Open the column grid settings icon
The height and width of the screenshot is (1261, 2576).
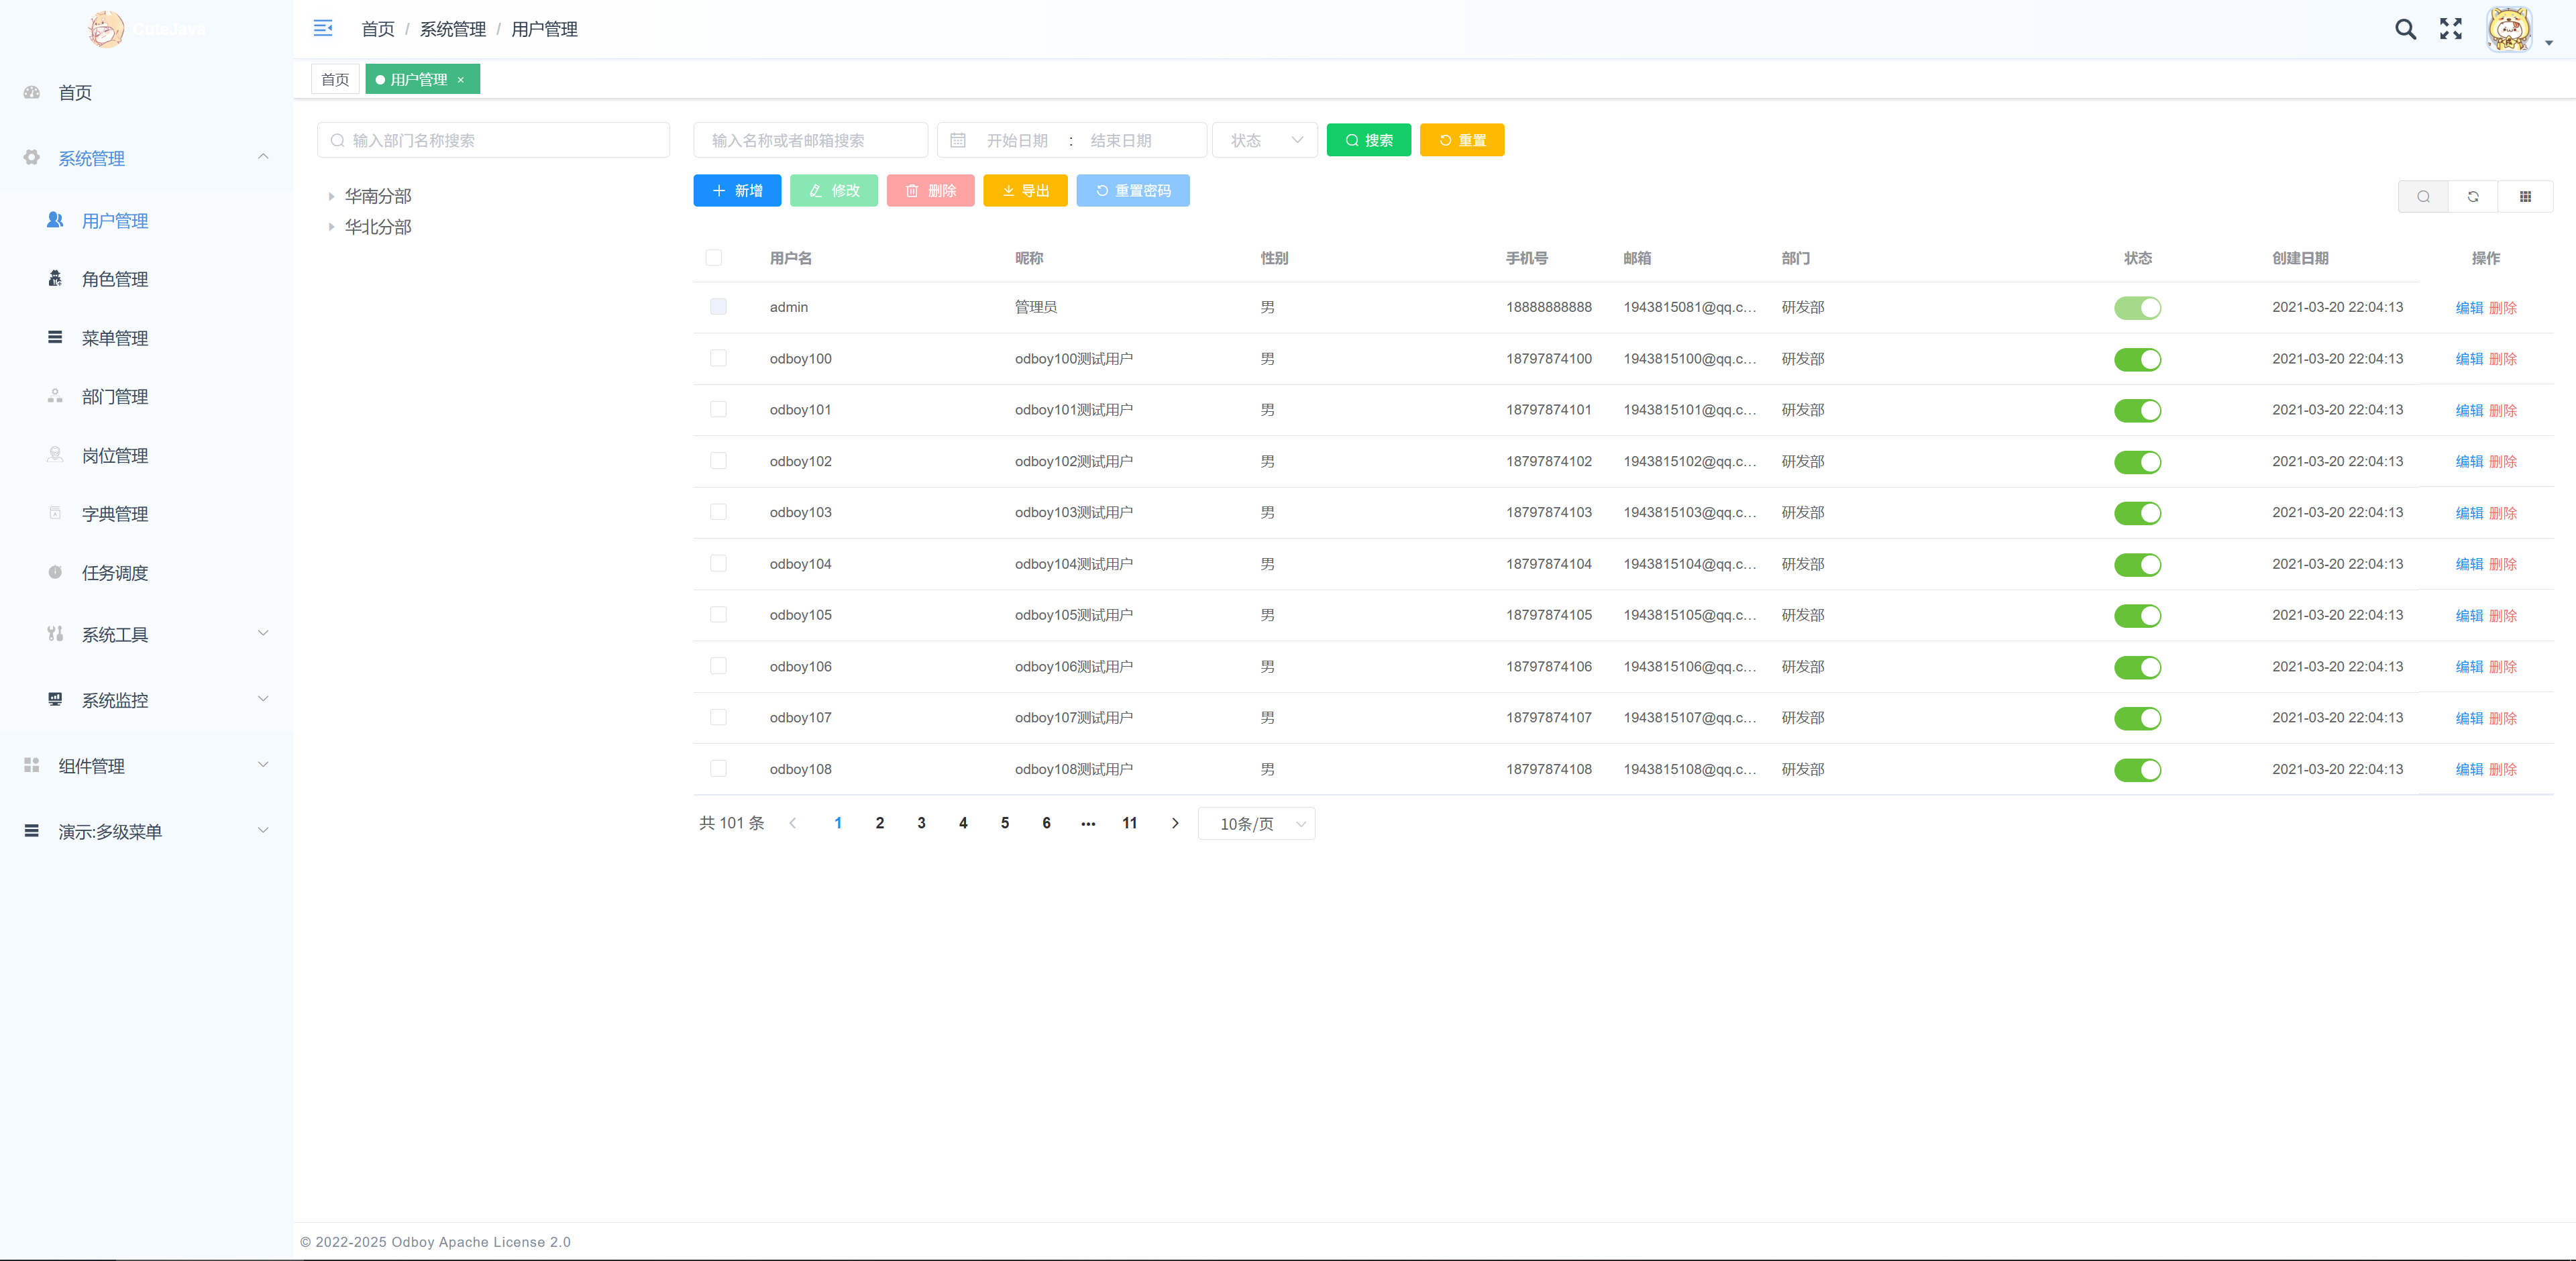pyautogui.click(x=2525, y=197)
